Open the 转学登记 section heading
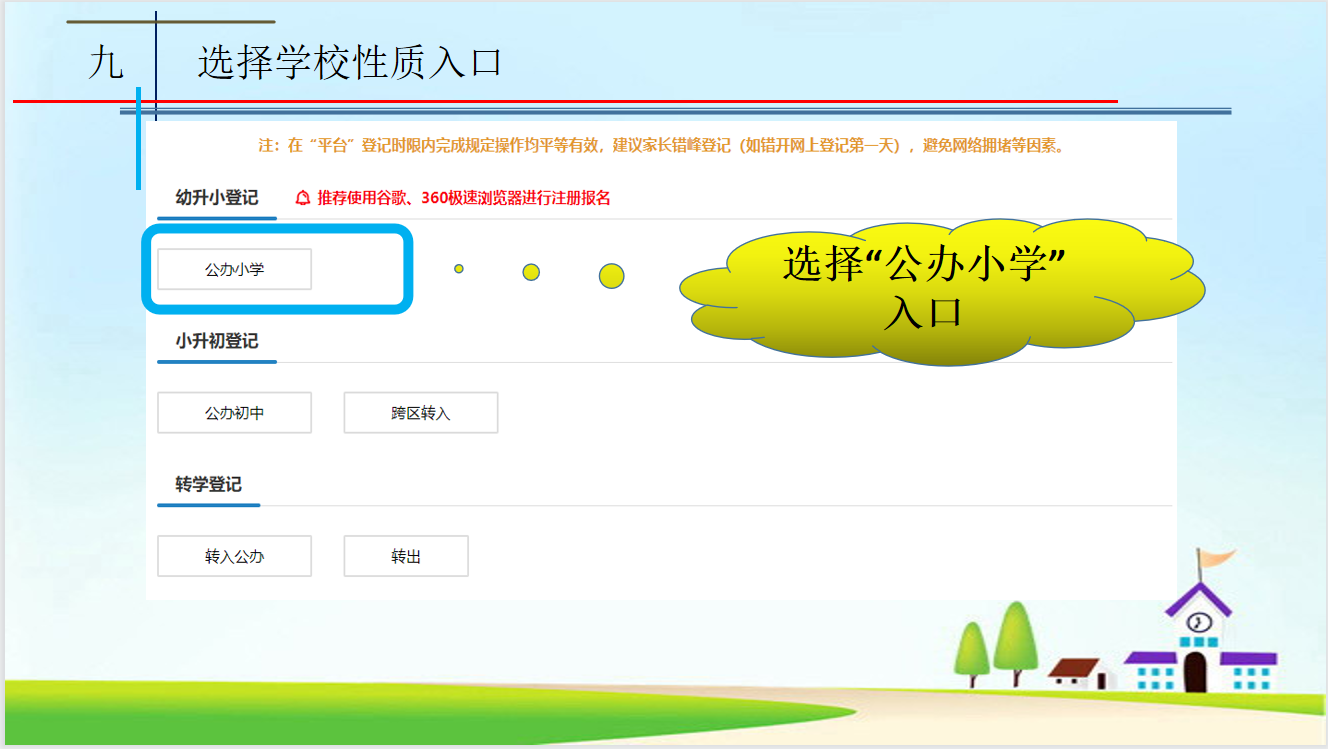 (208, 485)
